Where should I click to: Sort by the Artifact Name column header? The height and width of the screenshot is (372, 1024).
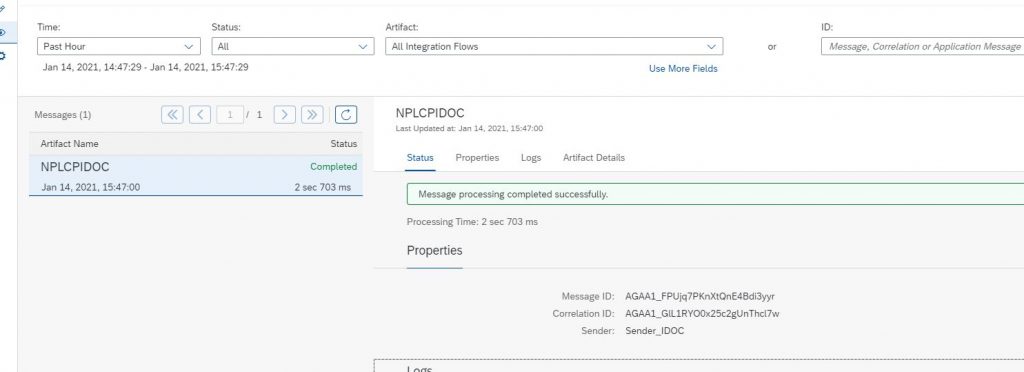(x=69, y=144)
